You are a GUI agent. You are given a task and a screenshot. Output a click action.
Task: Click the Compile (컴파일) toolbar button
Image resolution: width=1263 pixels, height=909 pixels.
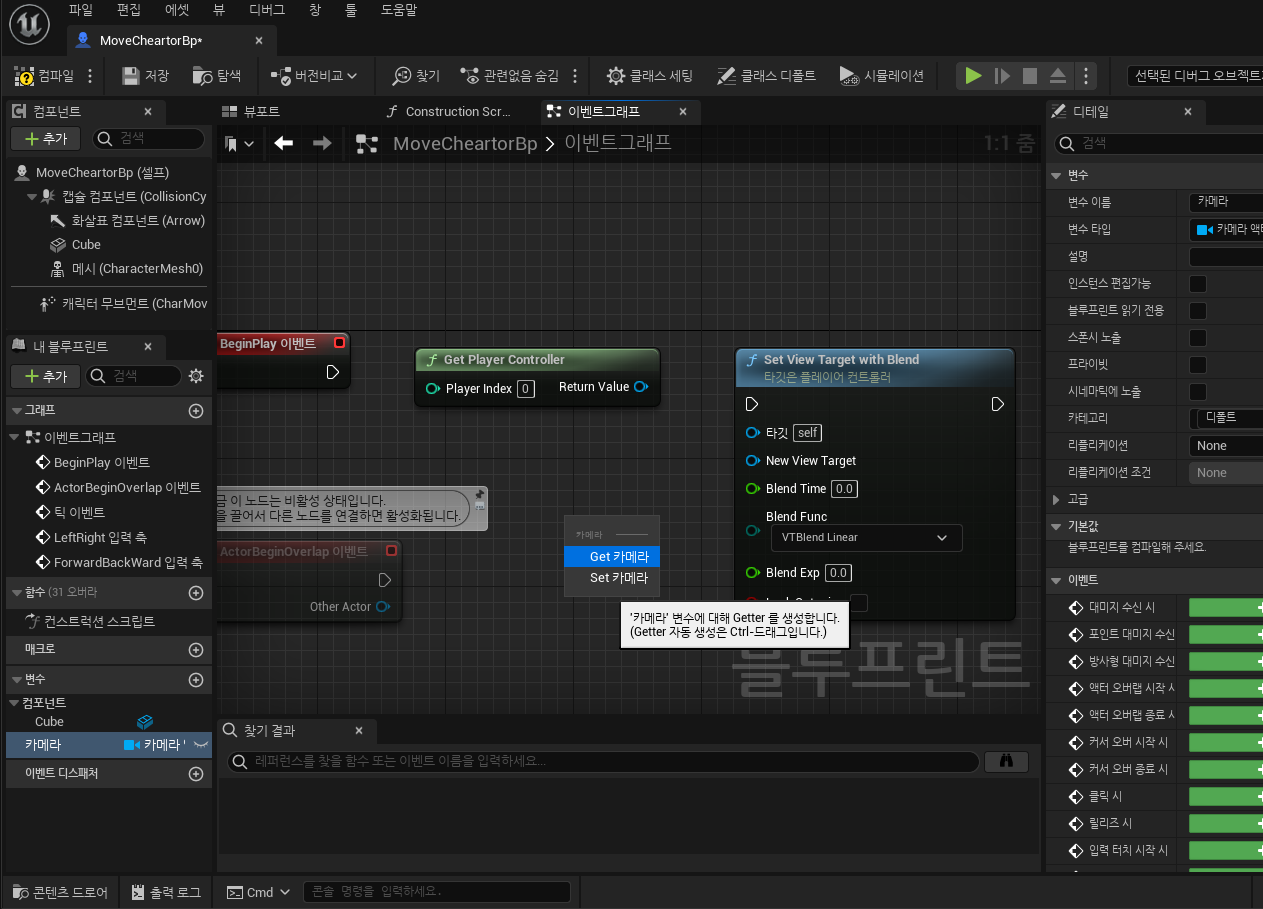pos(44,76)
